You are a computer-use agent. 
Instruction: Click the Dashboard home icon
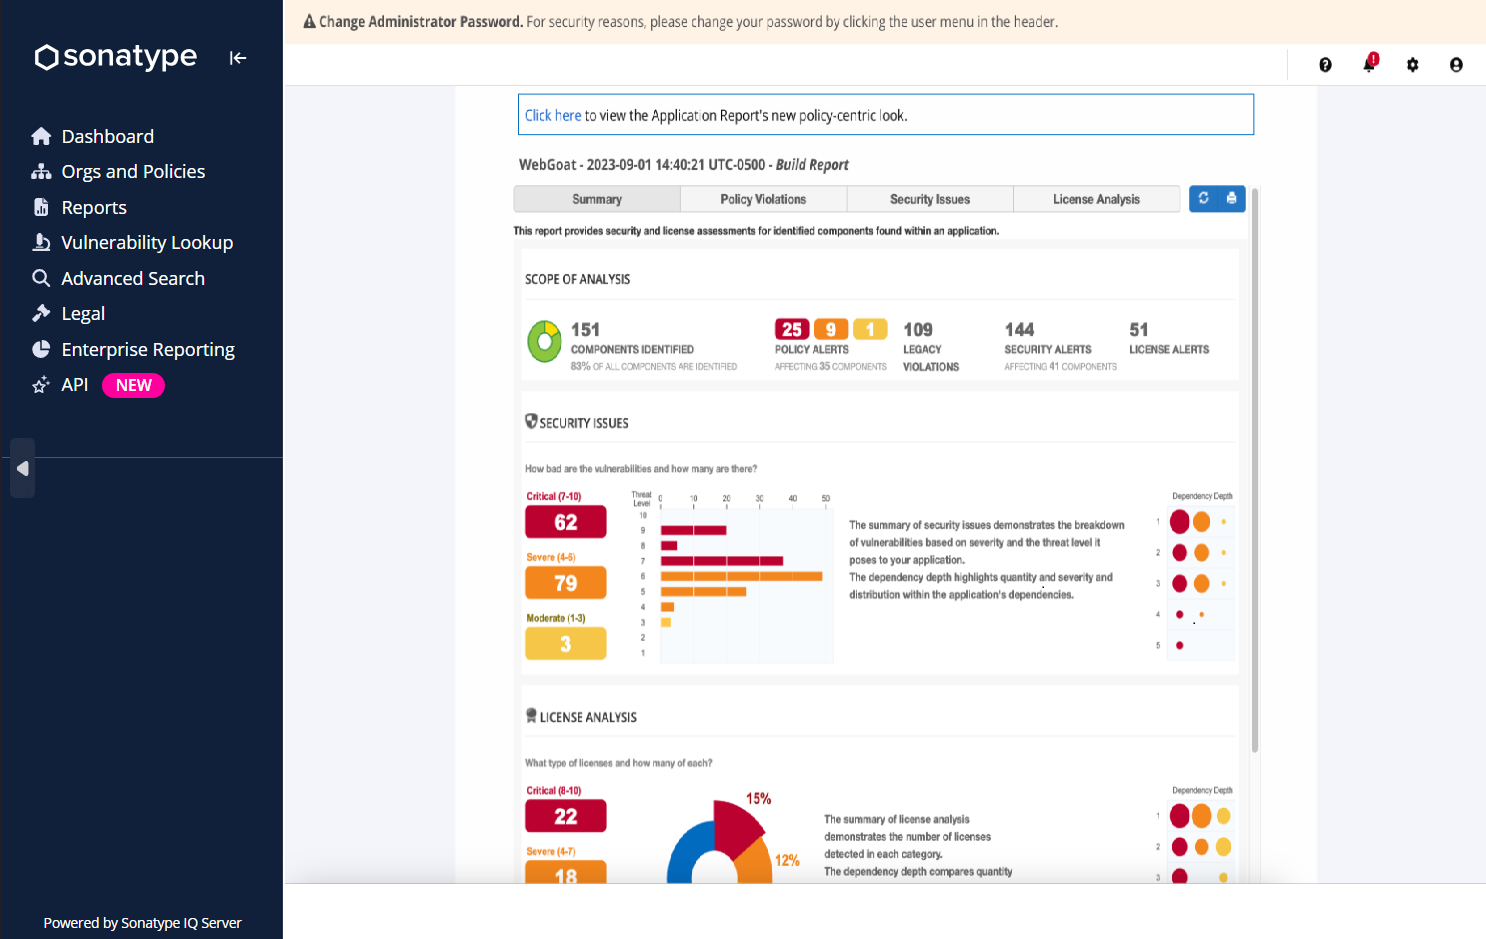41,136
